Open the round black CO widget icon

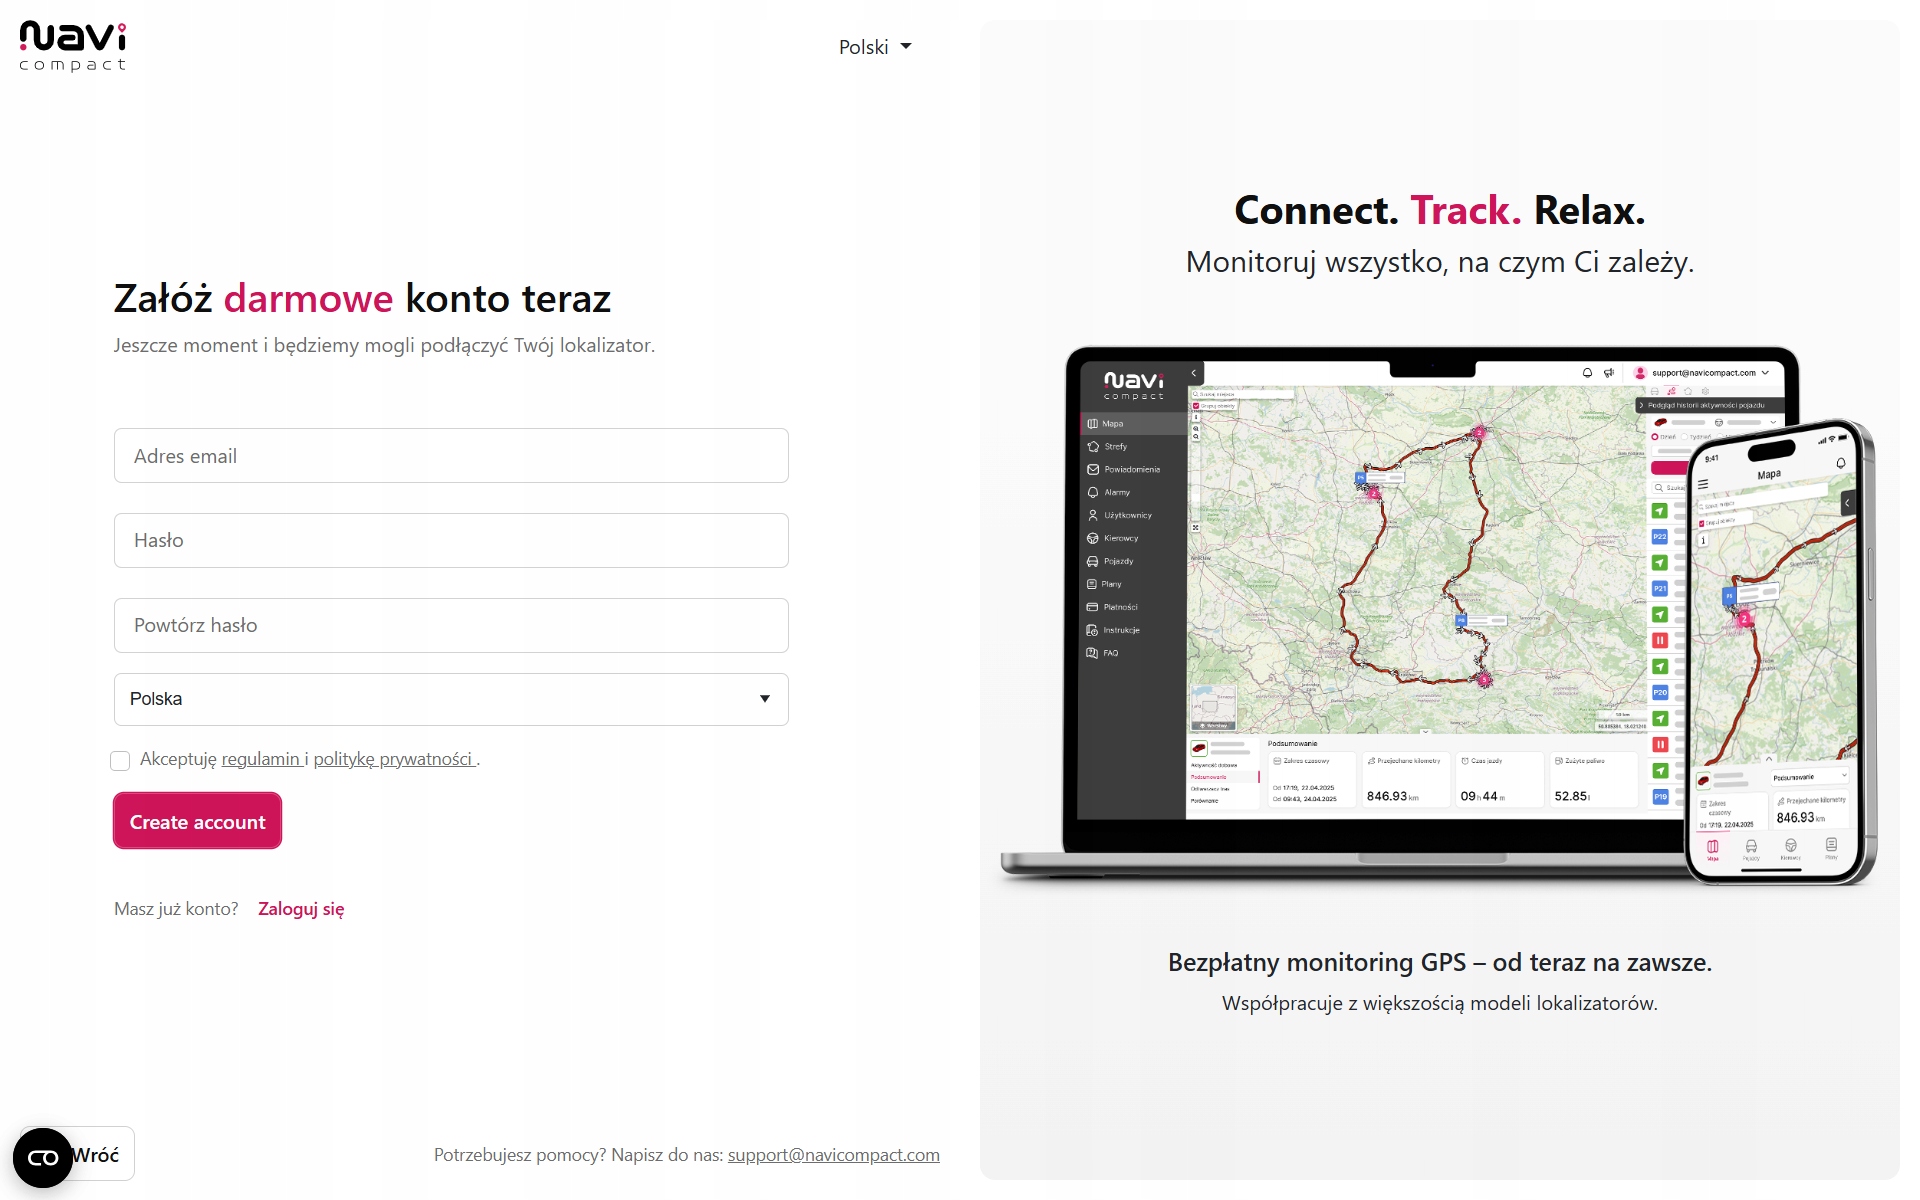[x=43, y=1157]
